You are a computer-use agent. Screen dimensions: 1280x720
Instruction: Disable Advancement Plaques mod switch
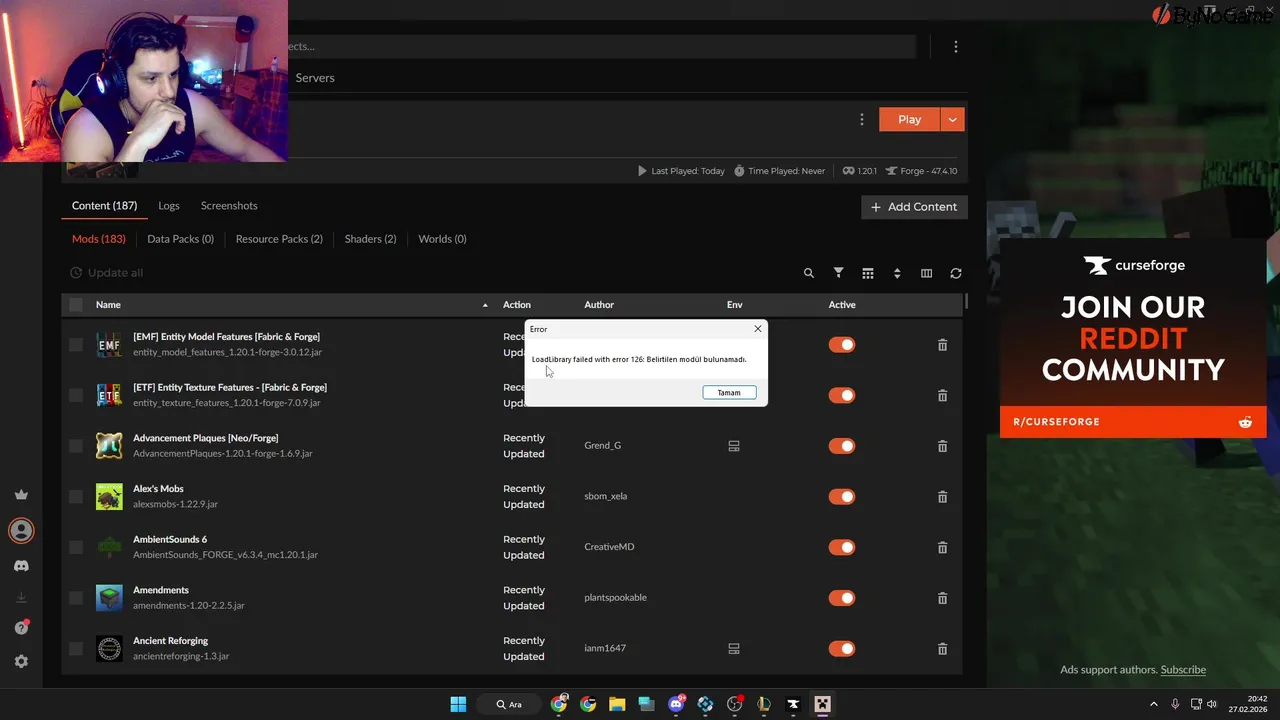[842, 446]
